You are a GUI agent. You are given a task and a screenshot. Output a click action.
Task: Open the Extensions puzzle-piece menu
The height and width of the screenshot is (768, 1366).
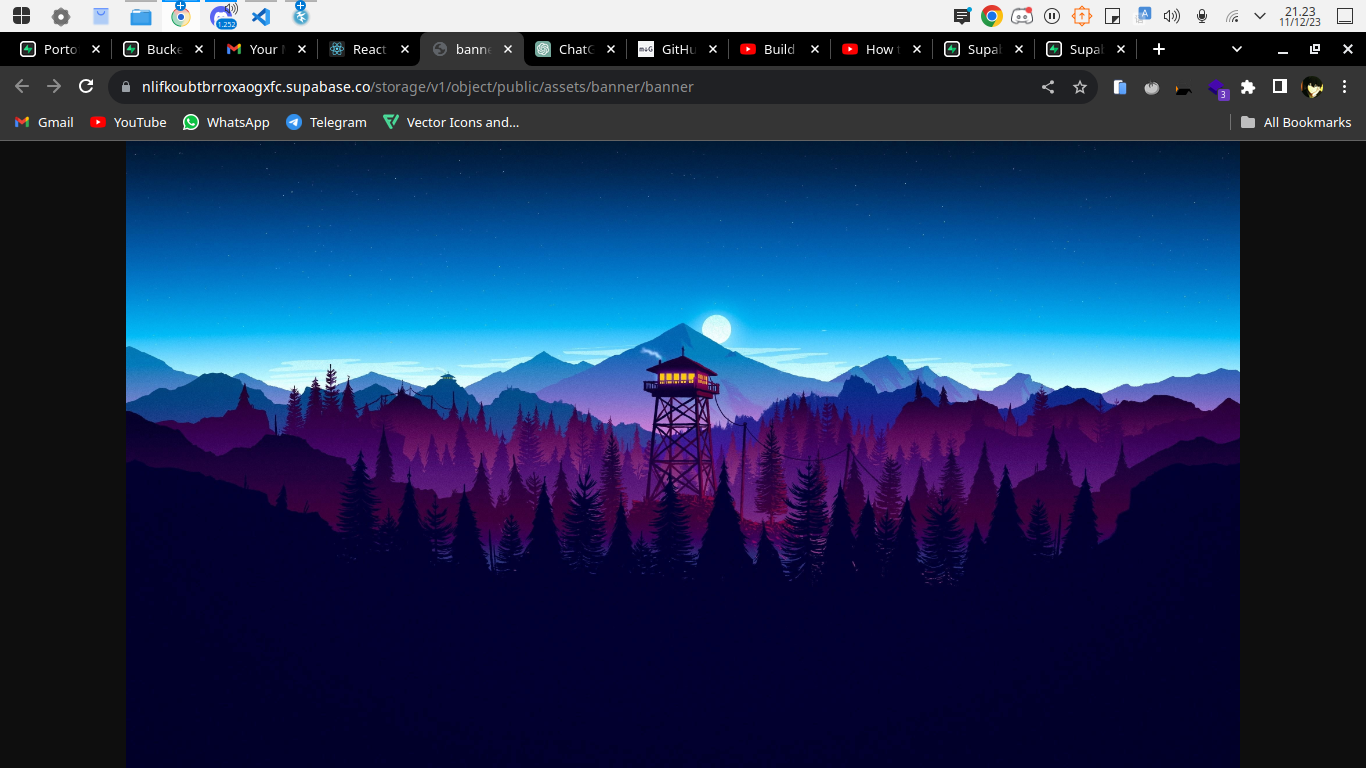pyautogui.click(x=1247, y=87)
